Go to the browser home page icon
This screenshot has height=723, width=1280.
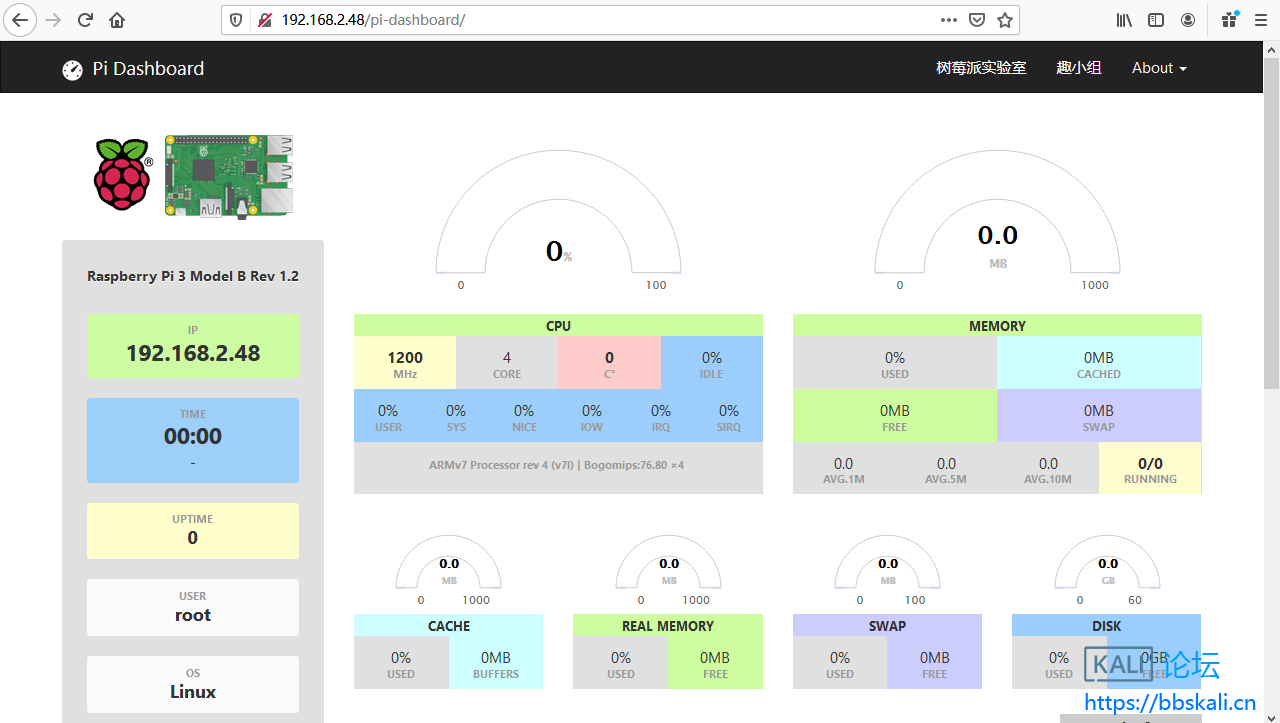point(117,20)
